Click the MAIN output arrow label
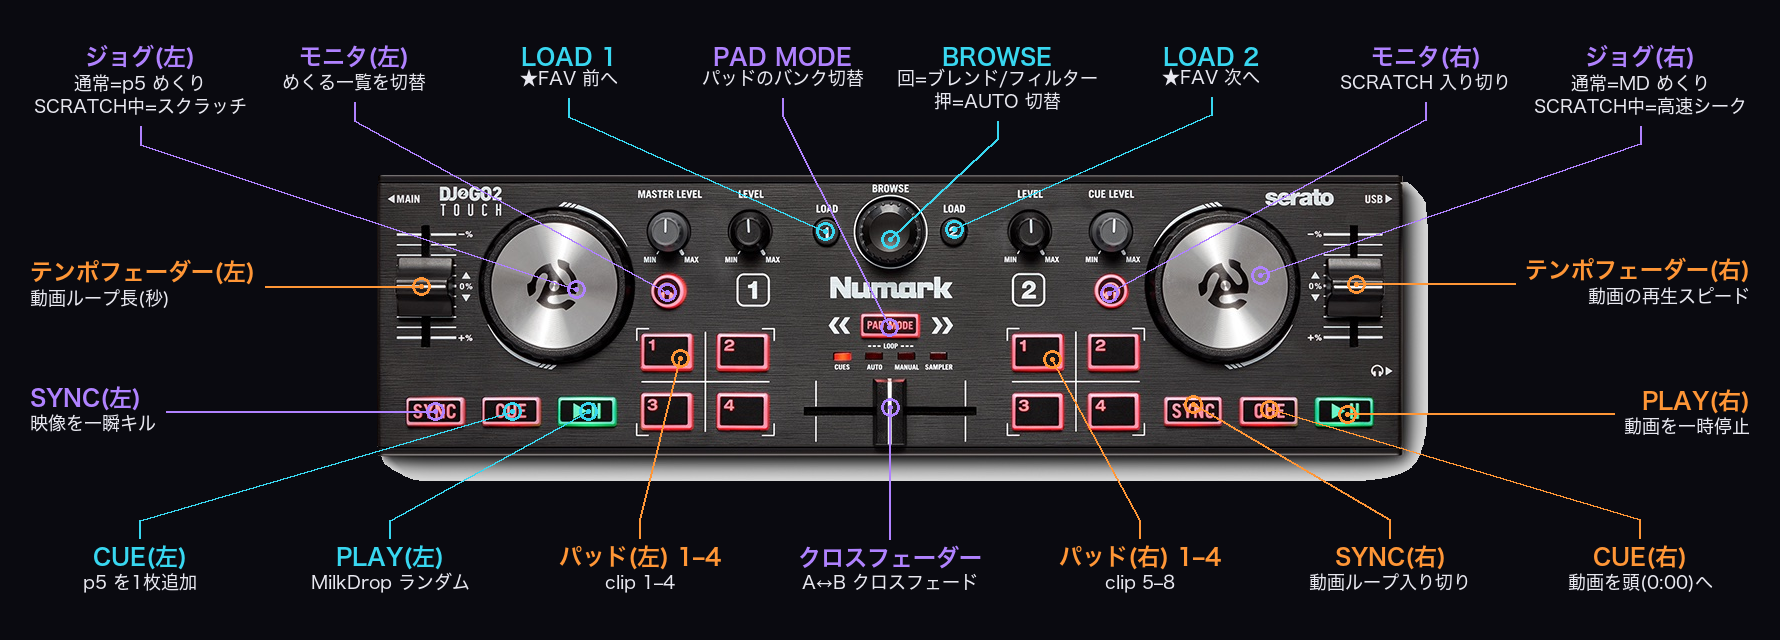 coord(404,199)
